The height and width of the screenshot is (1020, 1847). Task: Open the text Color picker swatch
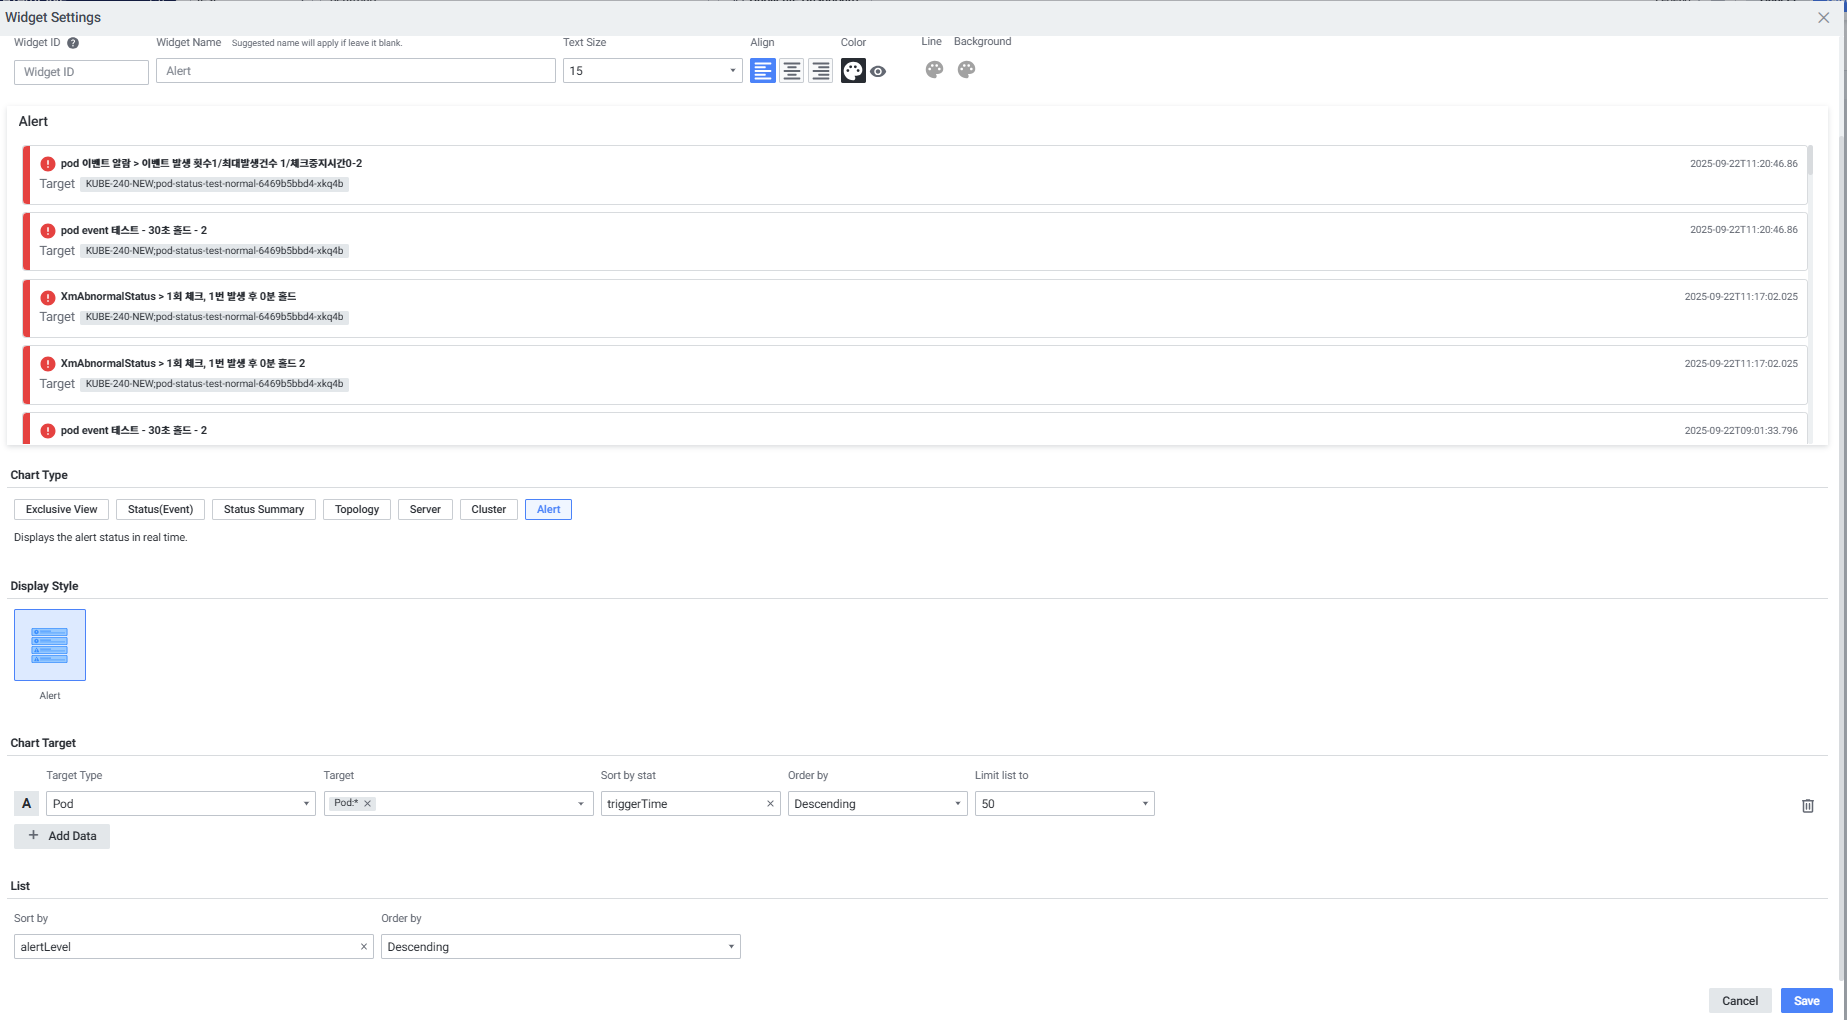pos(853,71)
